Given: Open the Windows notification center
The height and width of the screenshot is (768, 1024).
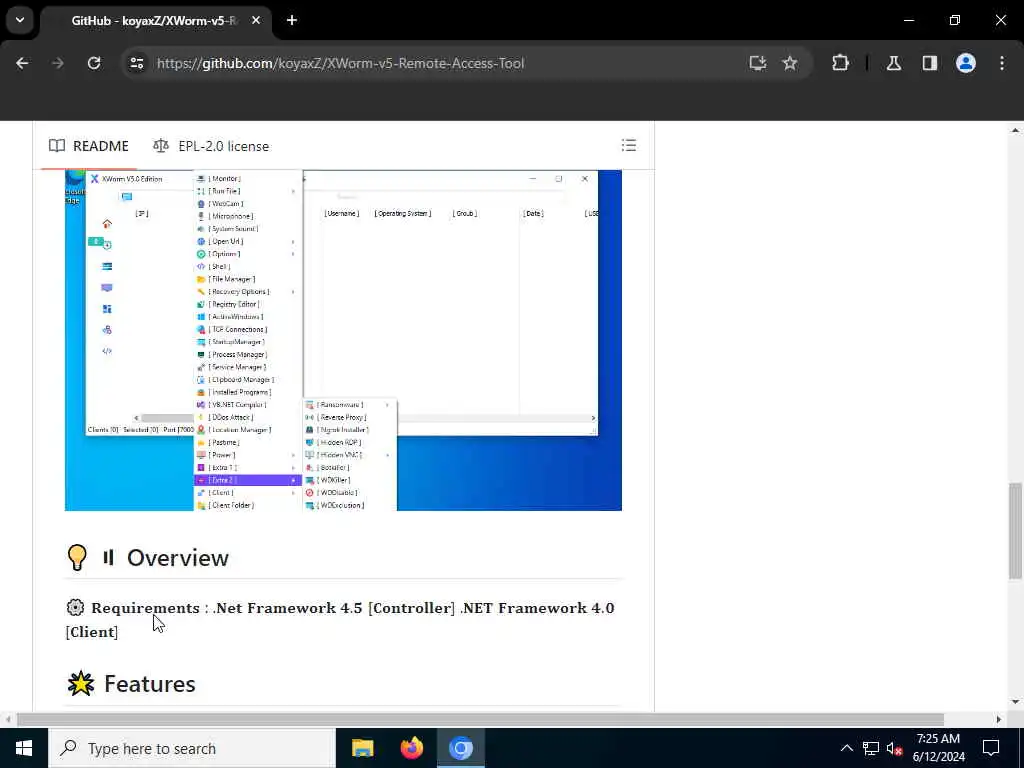Looking at the screenshot, I should (x=991, y=748).
